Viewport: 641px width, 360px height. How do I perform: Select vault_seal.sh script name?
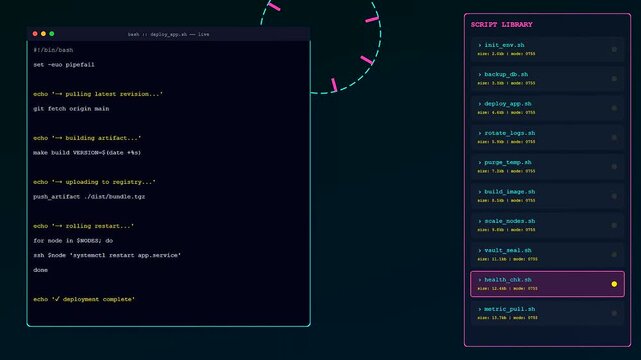pyautogui.click(x=508, y=250)
